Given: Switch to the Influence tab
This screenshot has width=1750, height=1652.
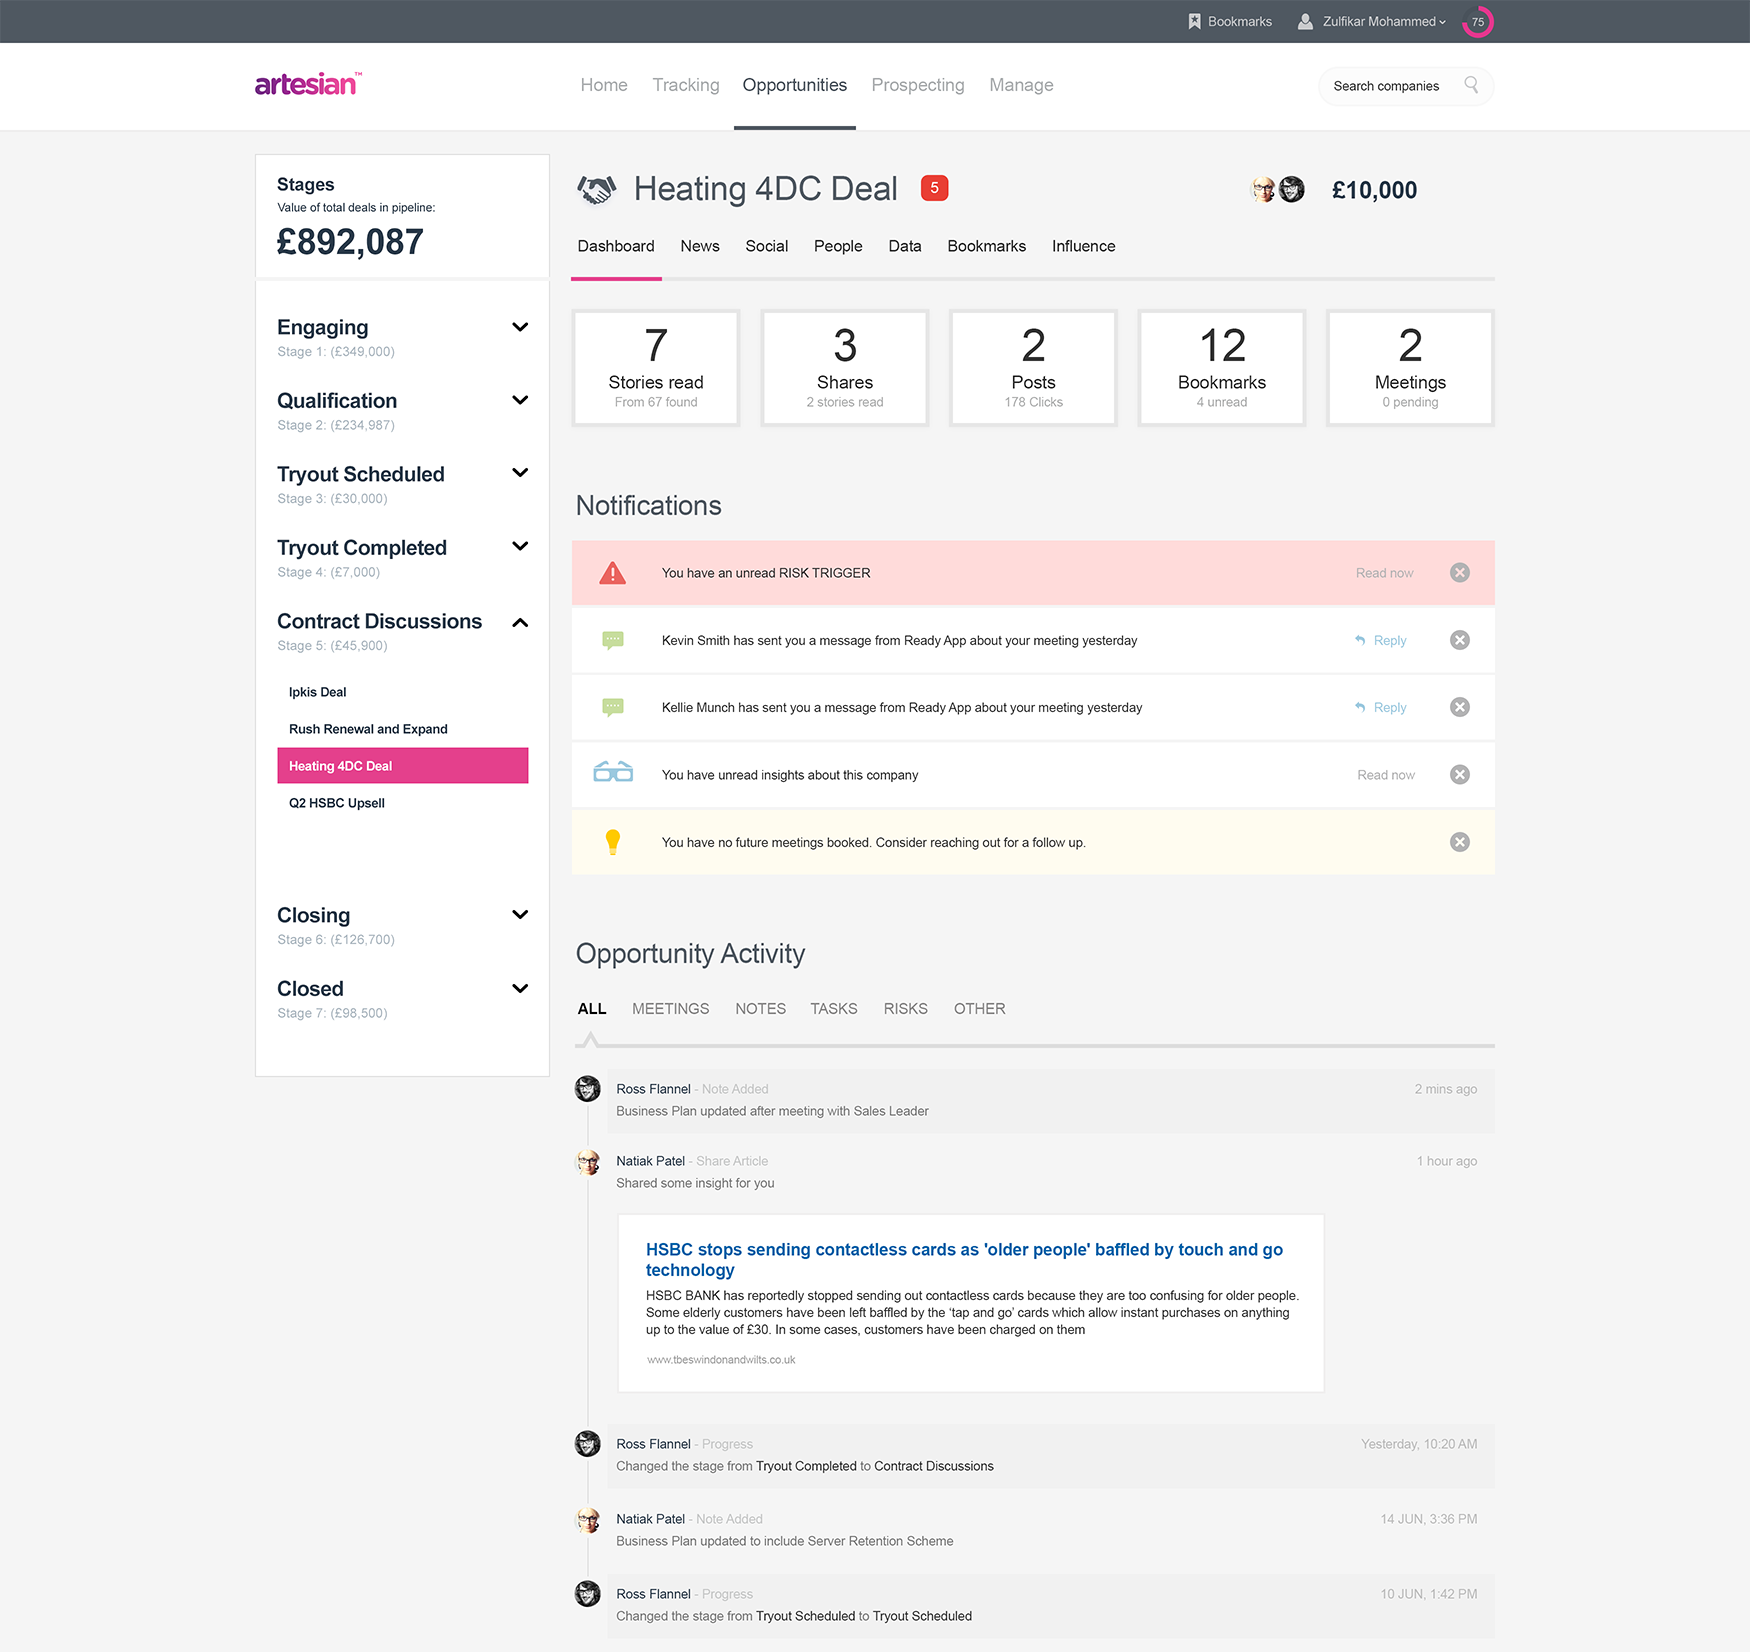Looking at the screenshot, I should (1083, 246).
